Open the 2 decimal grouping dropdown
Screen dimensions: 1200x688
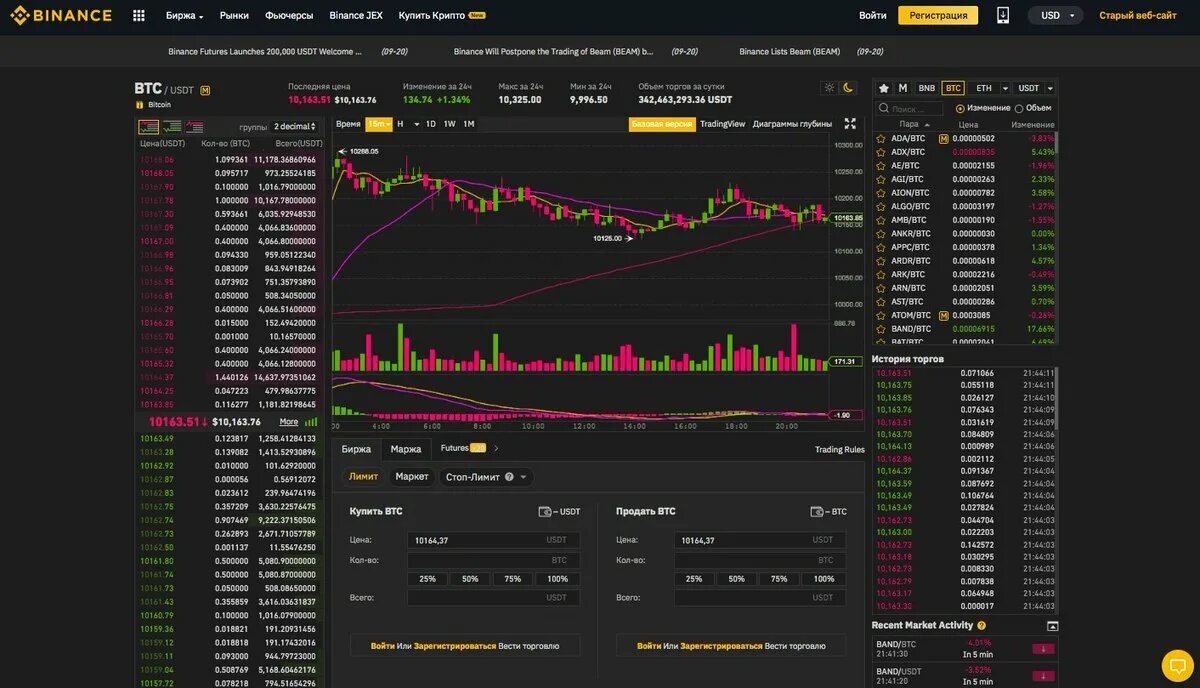(295, 127)
